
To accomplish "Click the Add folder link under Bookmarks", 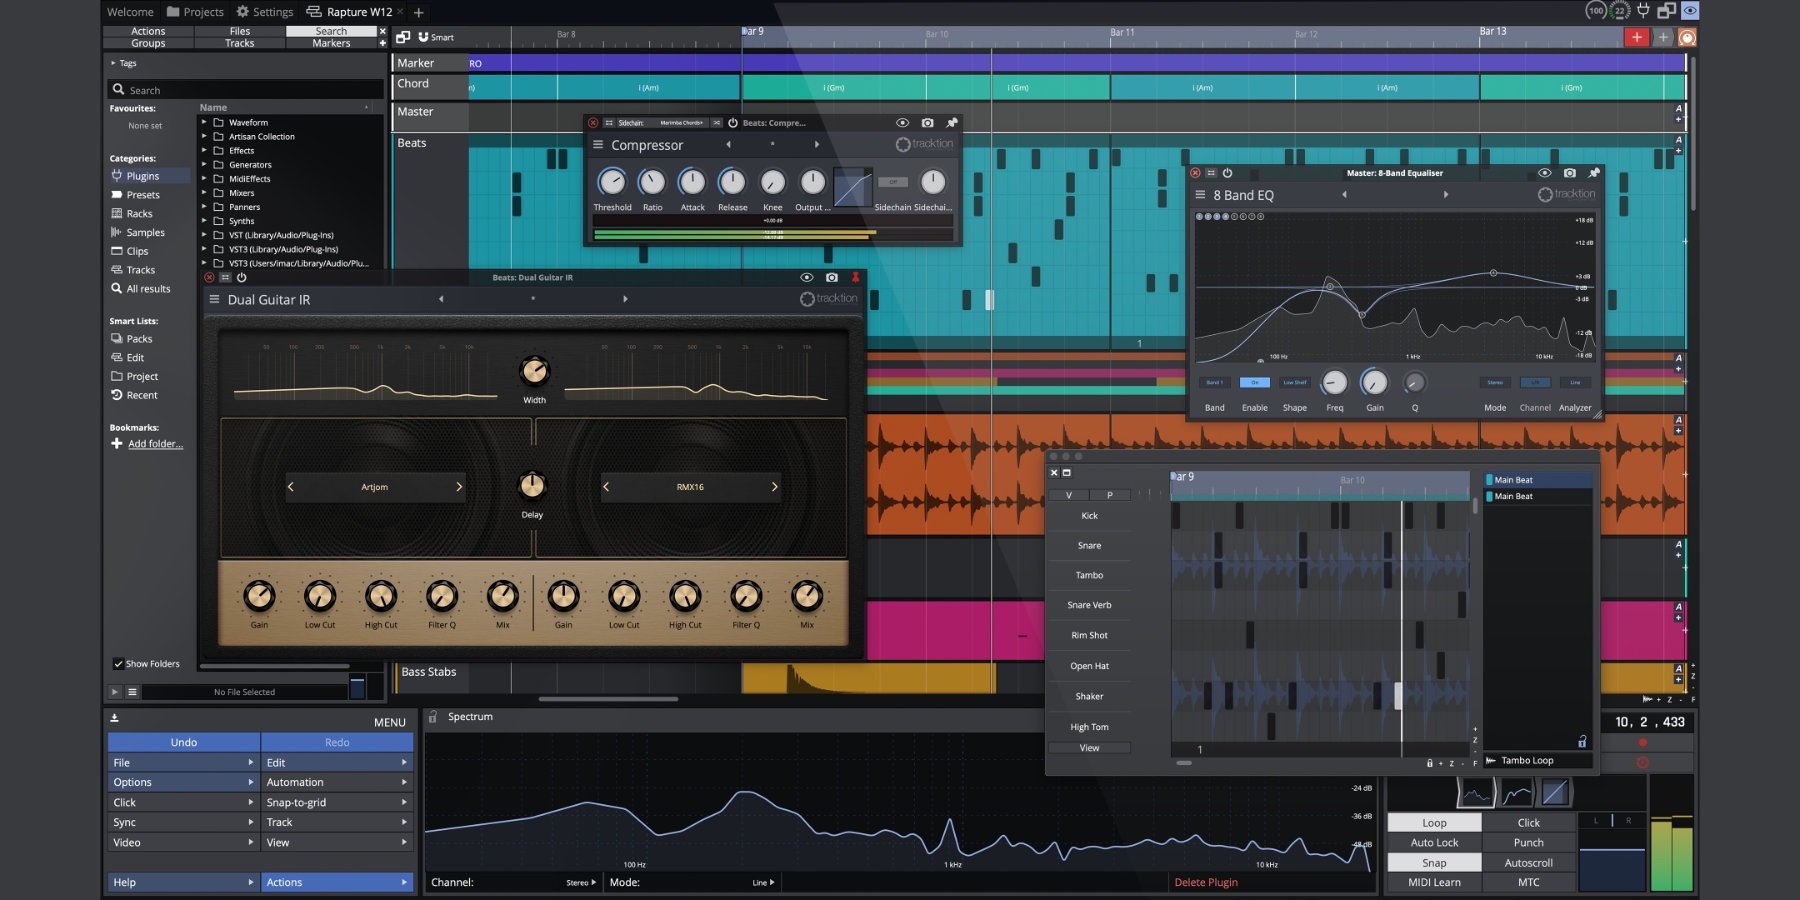I will click(155, 444).
